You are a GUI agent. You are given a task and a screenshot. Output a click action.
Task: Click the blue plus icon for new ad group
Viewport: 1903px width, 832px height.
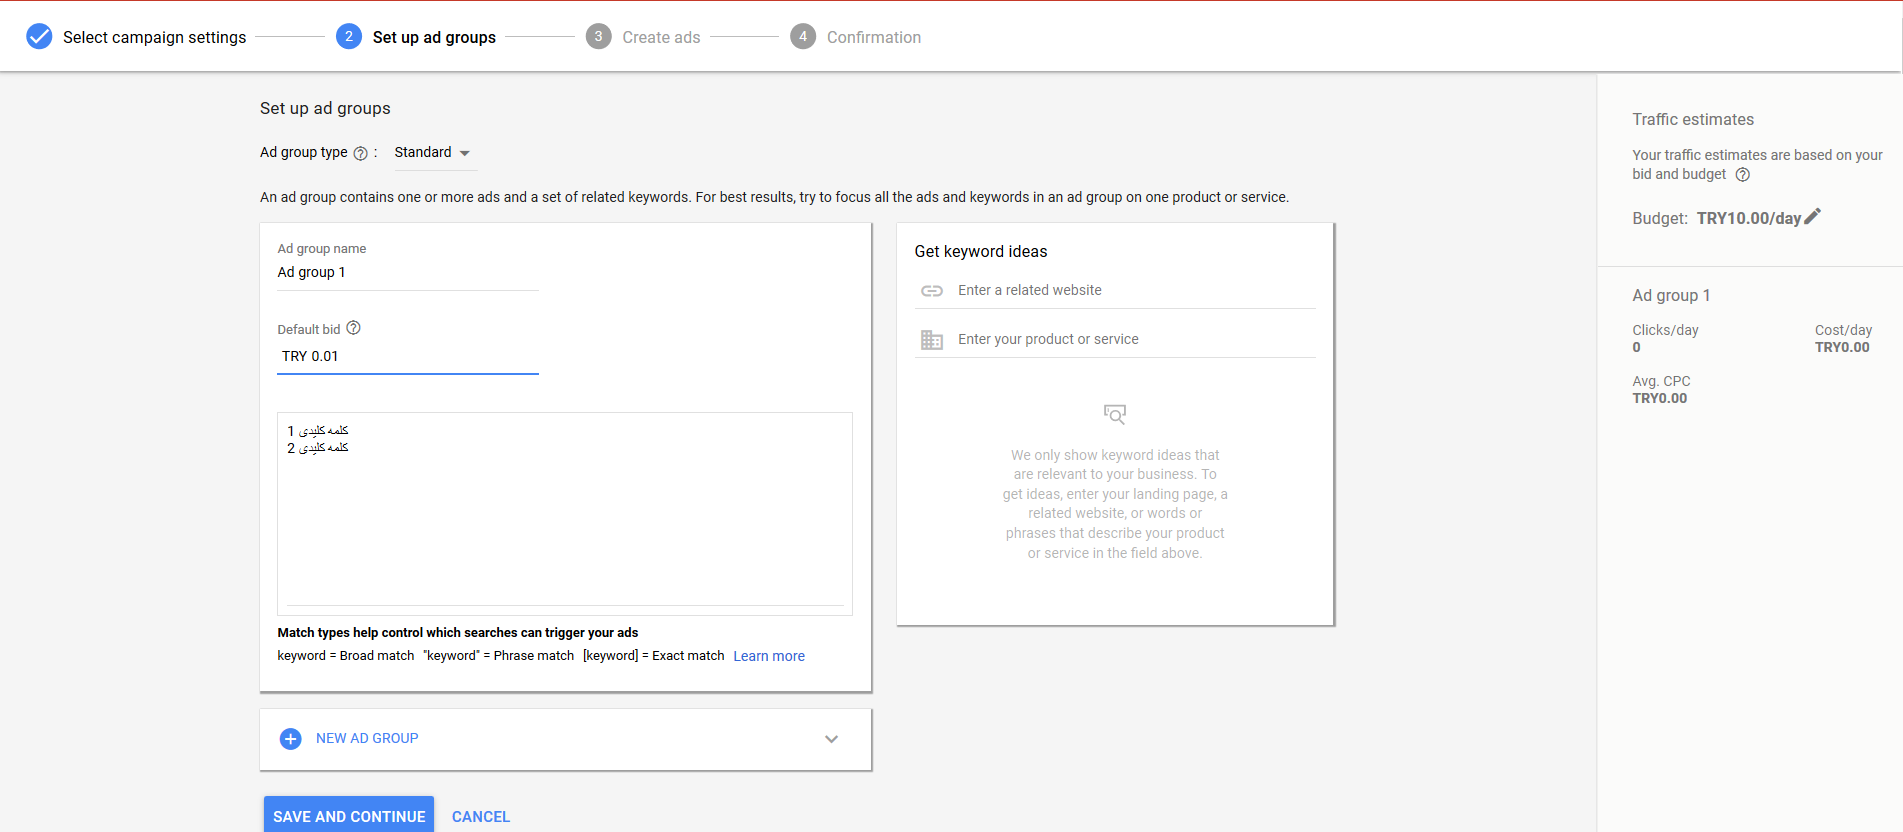coord(291,739)
